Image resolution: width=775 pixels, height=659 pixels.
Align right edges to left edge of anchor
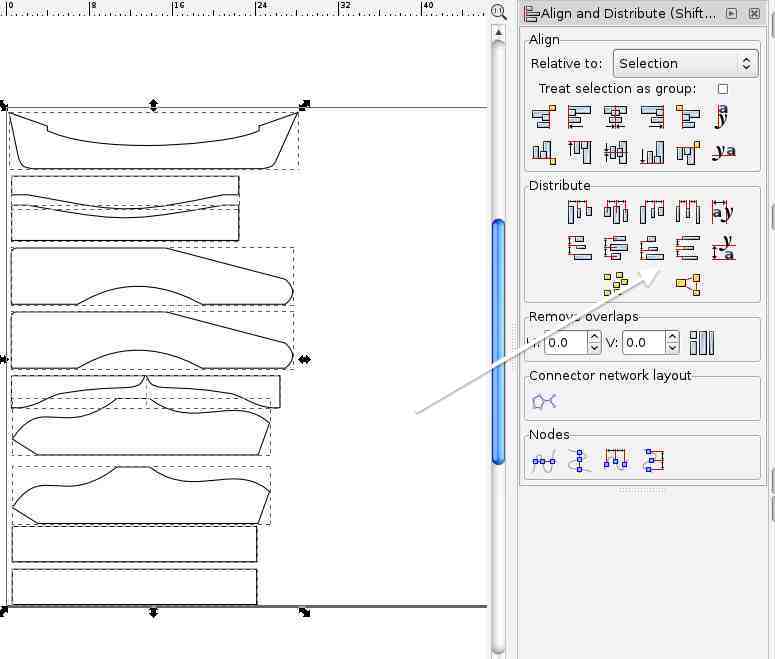[x=544, y=117]
